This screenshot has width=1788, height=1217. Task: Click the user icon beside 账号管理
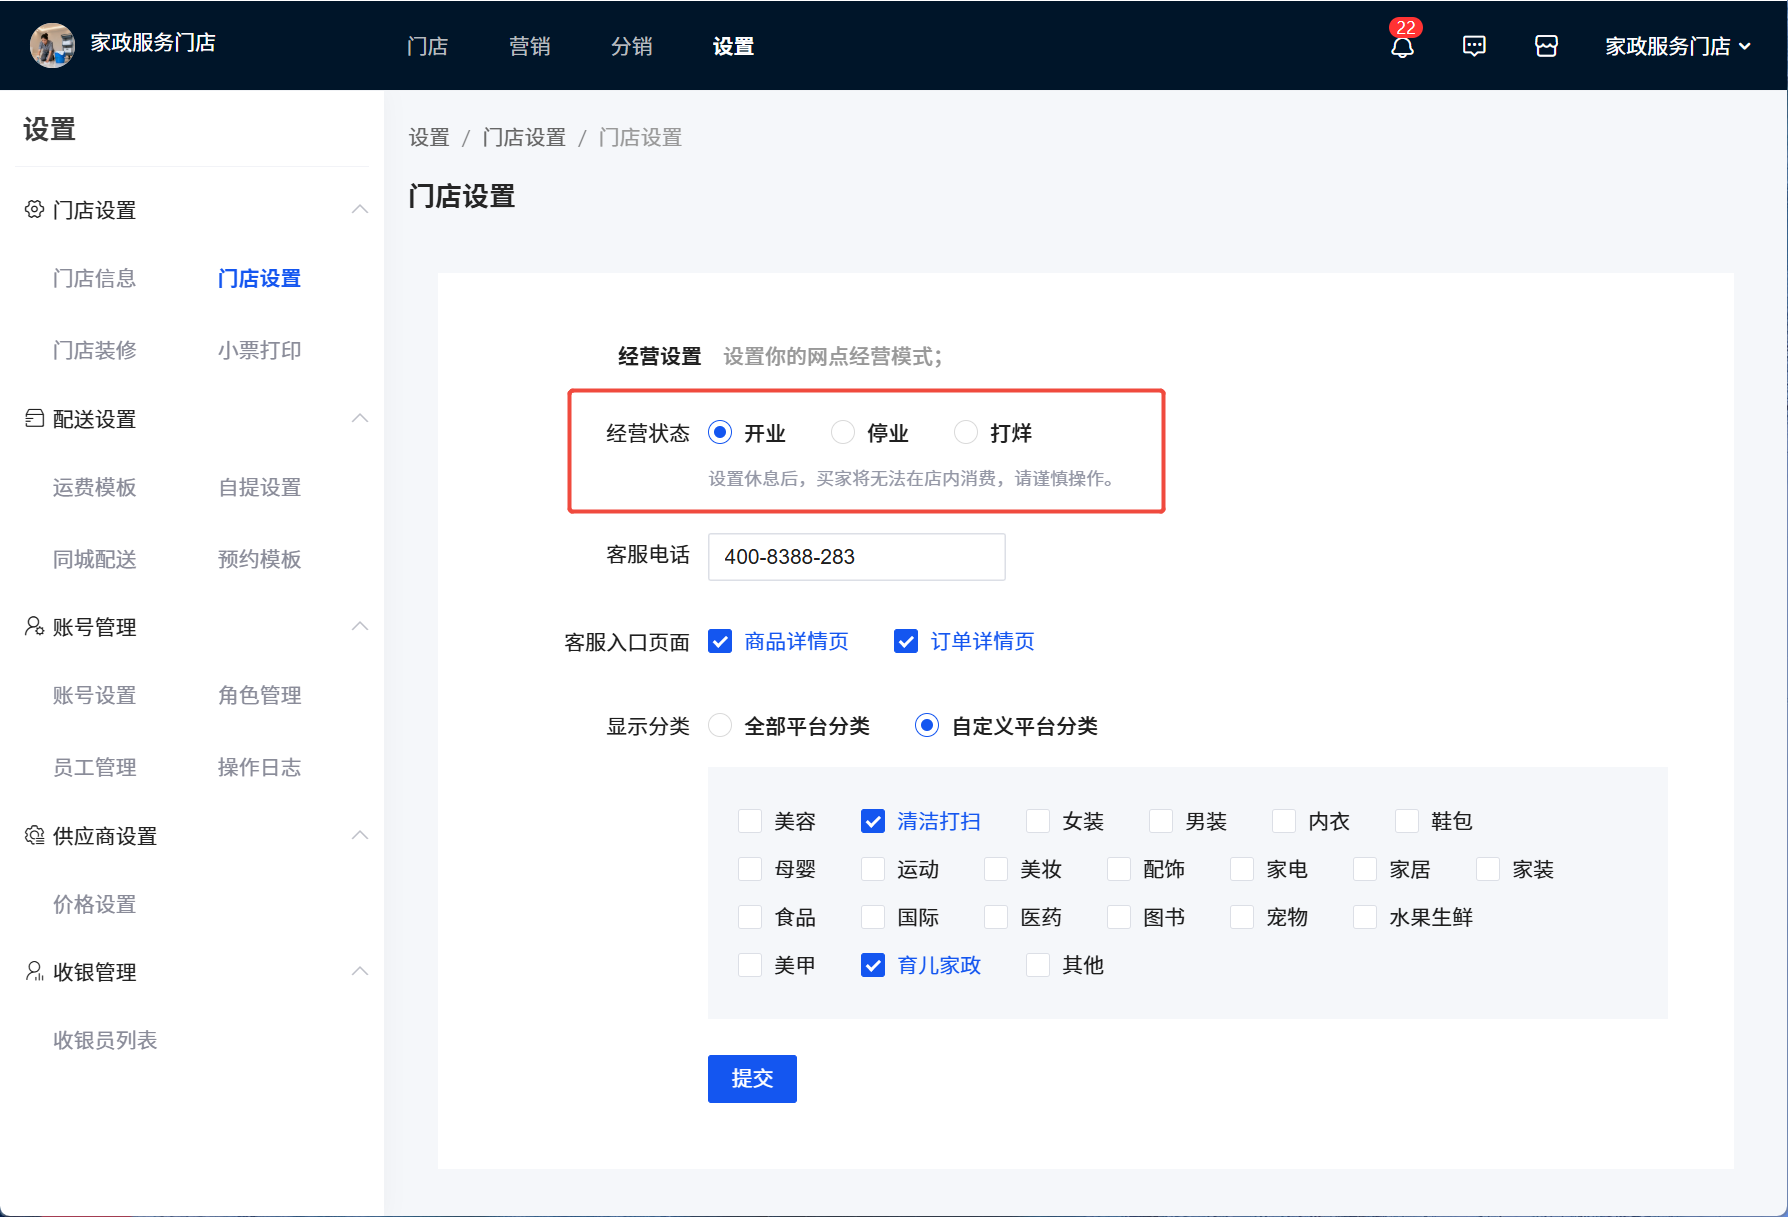[x=34, y=626]
